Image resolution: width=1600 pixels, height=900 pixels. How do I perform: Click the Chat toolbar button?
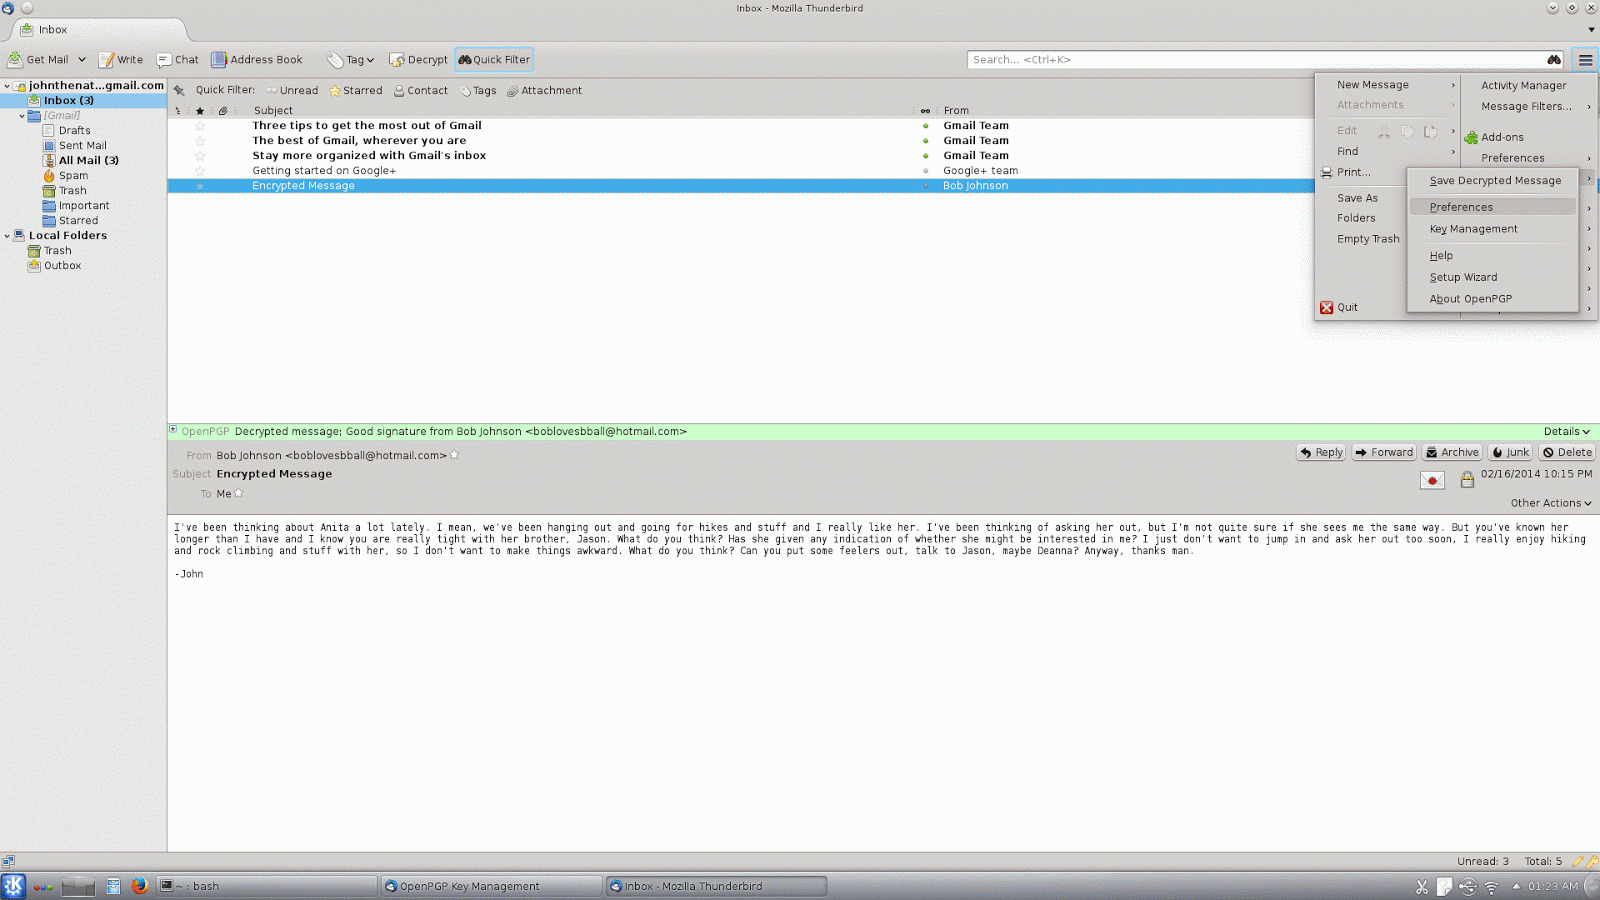pyautogui.click(x=177, y=60)
